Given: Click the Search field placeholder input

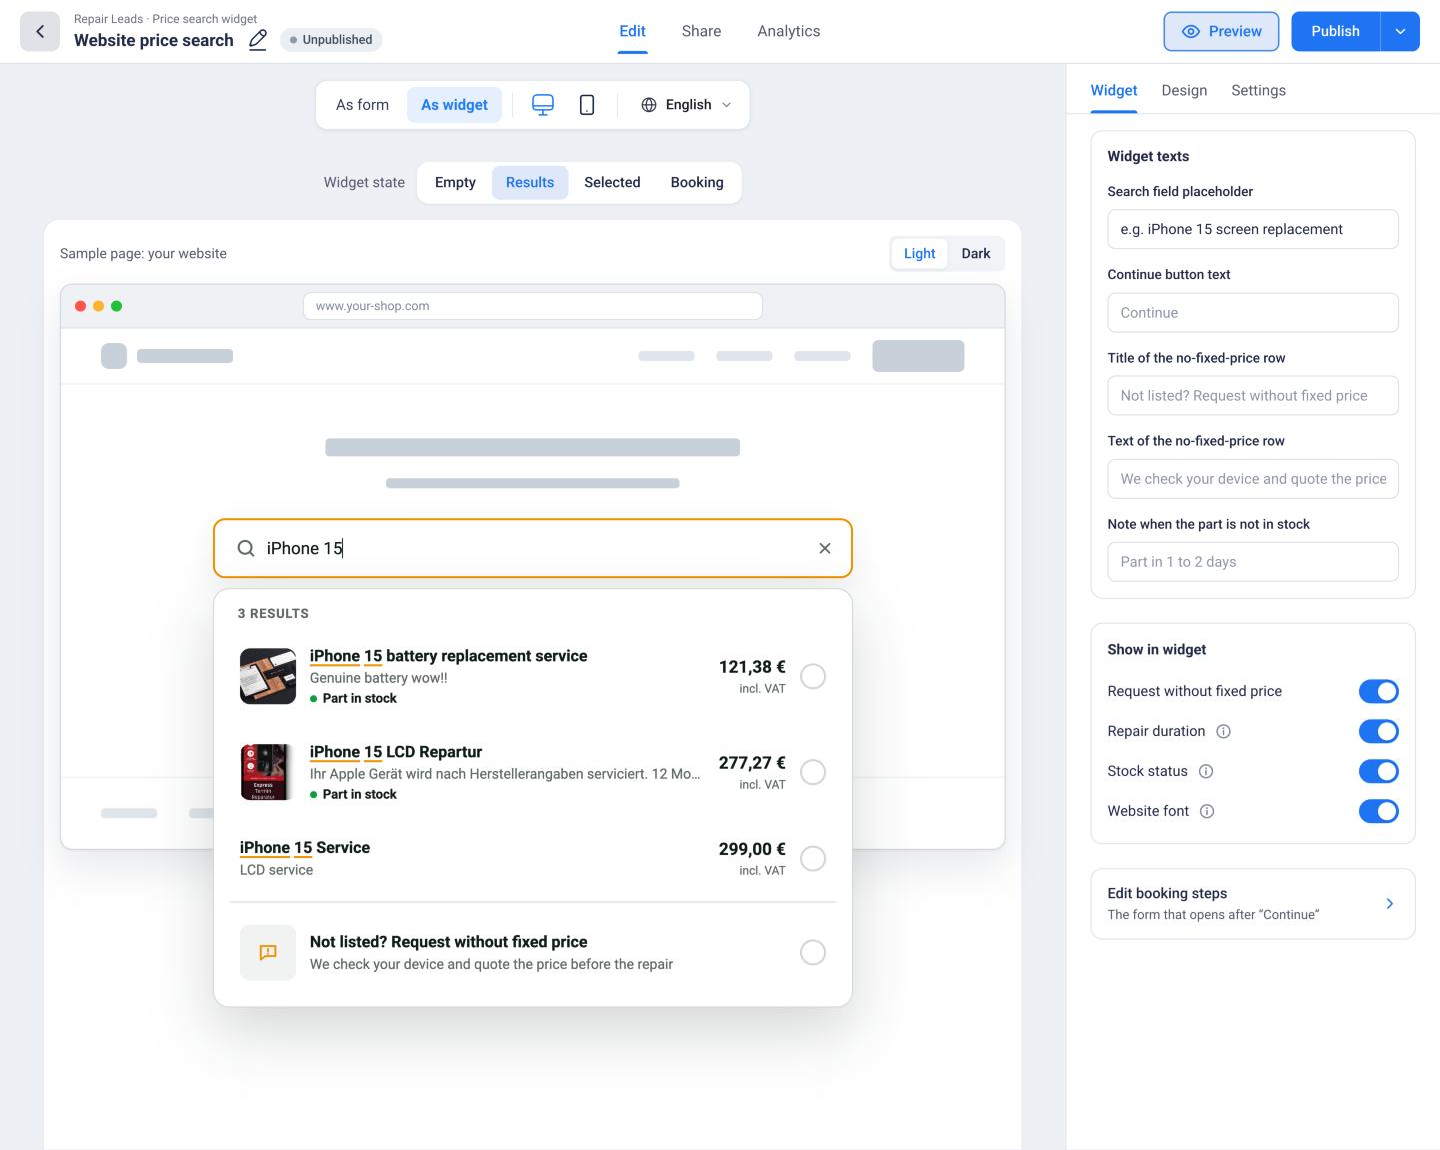Looking at the screenshot, I should (1253, 229).
